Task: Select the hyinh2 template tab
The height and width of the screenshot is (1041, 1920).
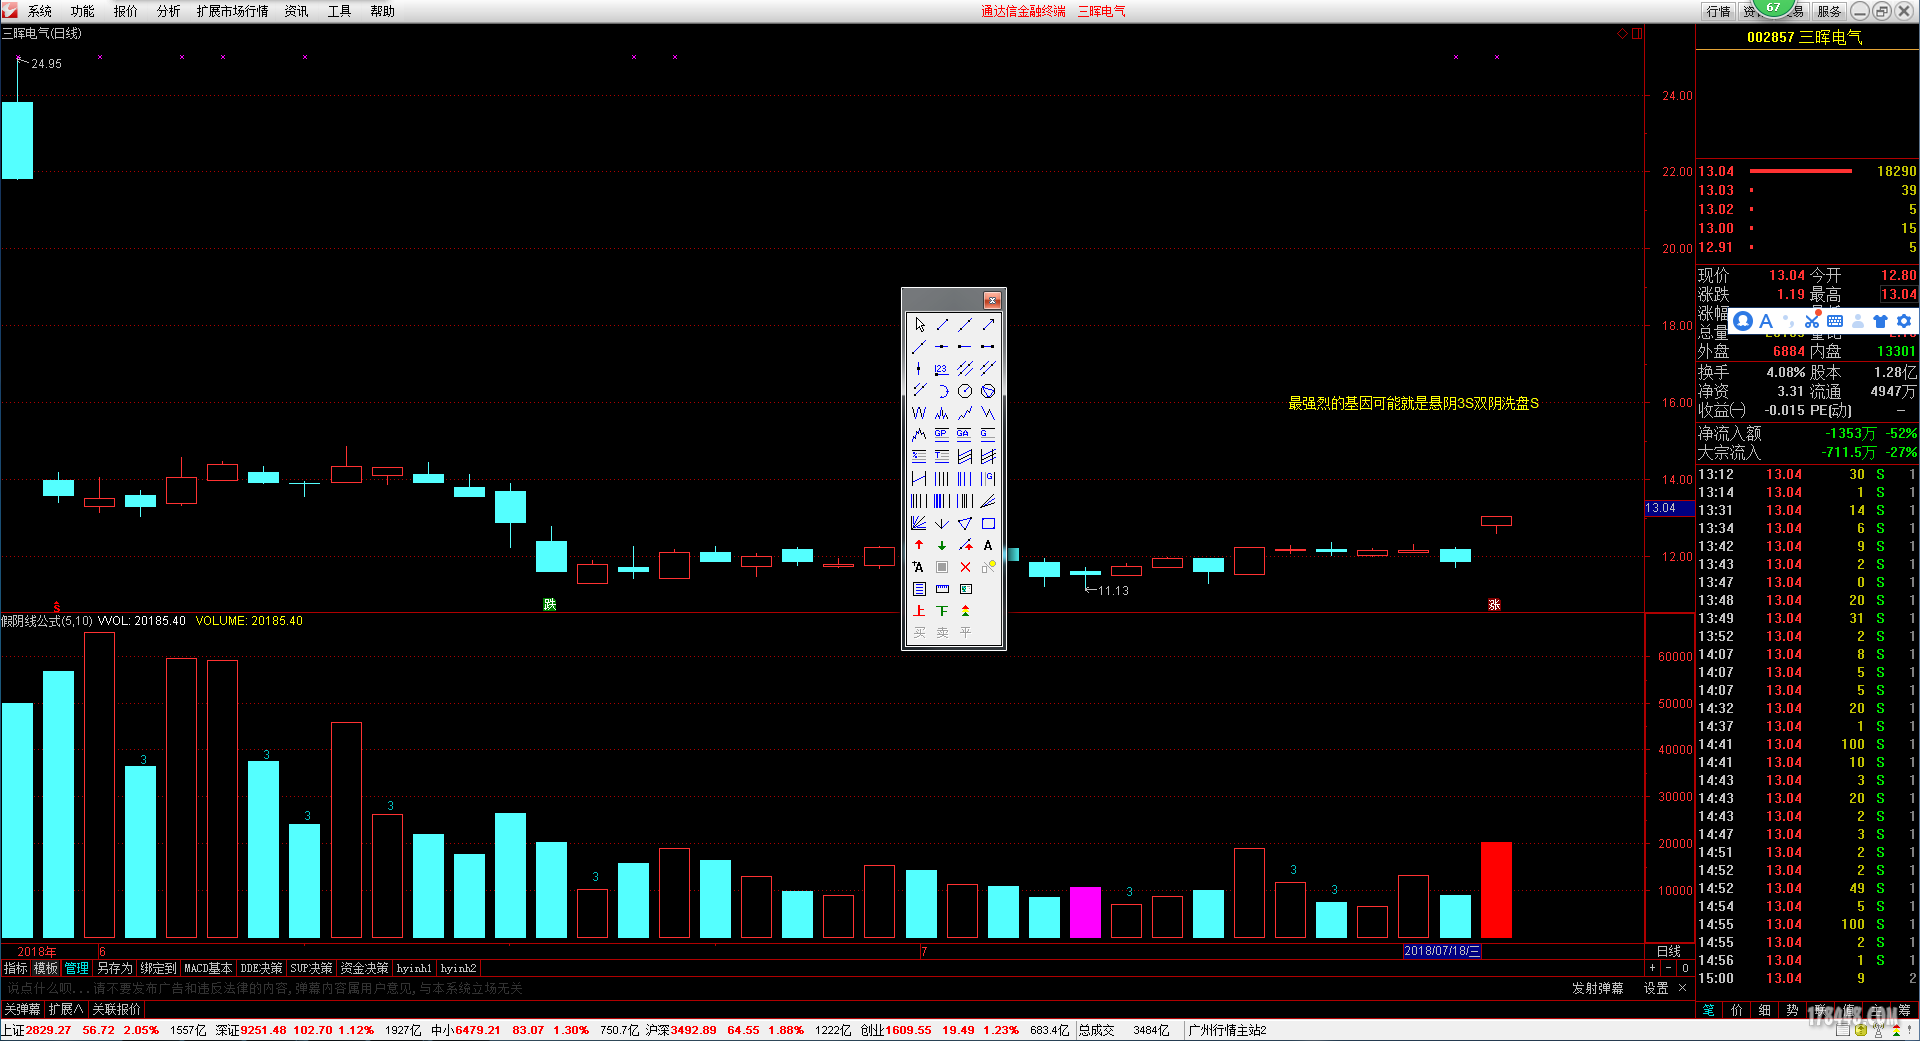Action: click(458, 968)
